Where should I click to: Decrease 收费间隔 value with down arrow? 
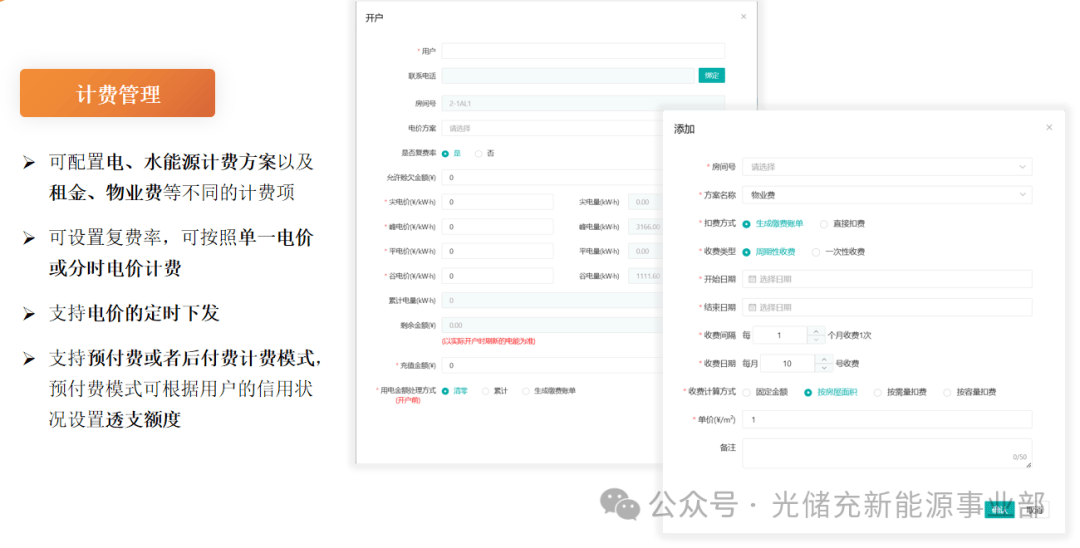tap(816, 339)
